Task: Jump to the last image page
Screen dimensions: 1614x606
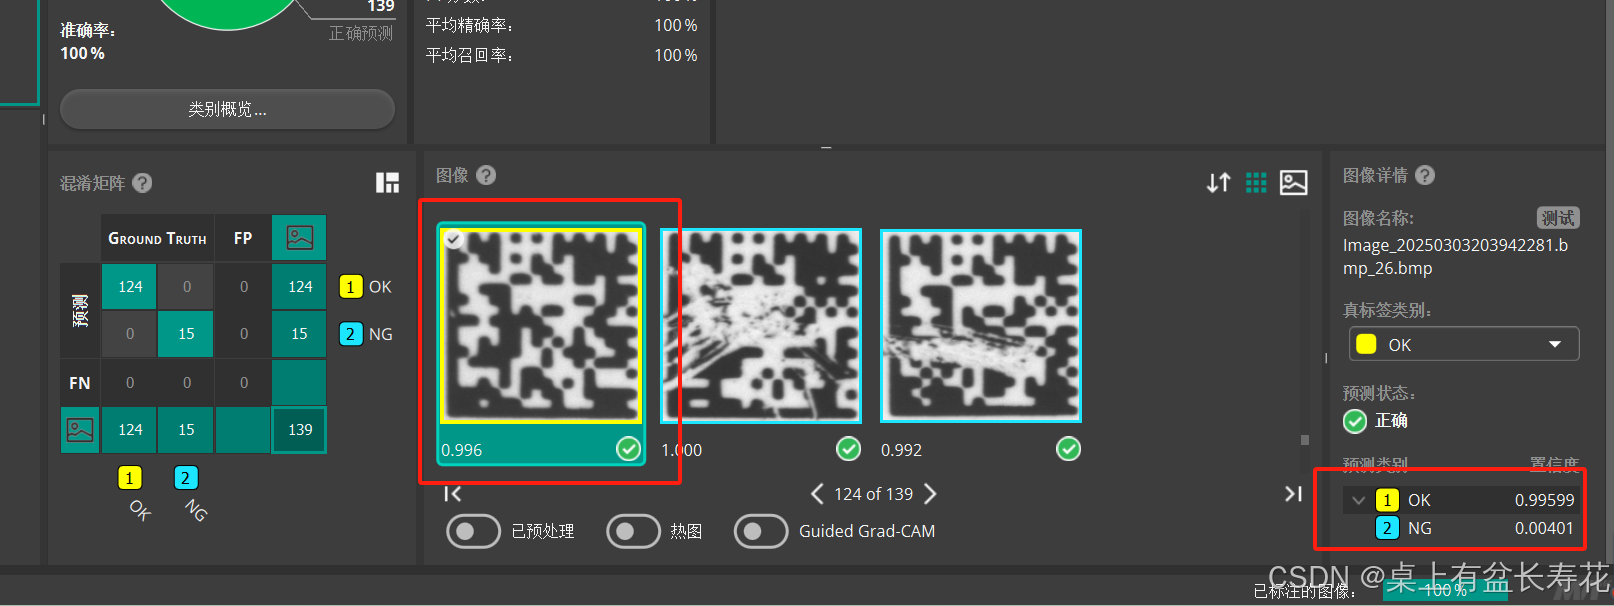Action: pos(1293,493)
